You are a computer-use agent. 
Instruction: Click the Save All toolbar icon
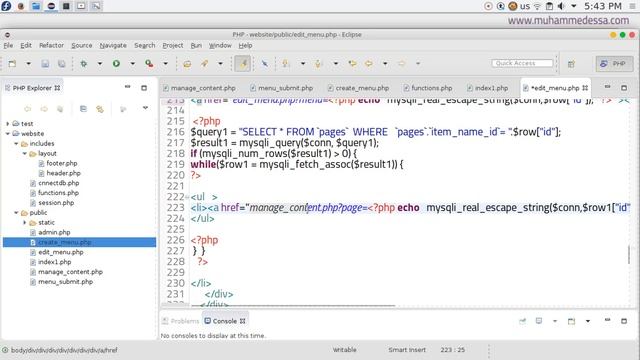(x=62, y=64)
